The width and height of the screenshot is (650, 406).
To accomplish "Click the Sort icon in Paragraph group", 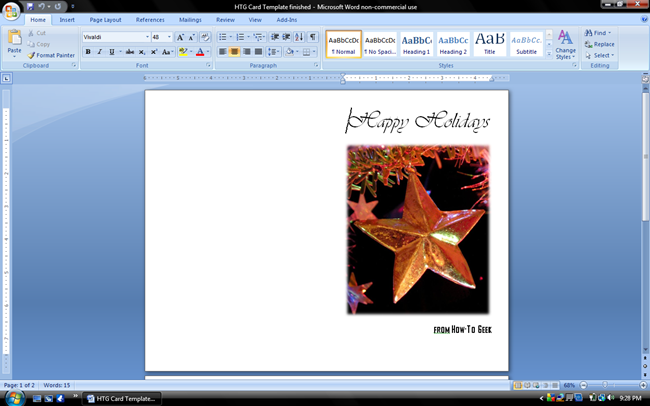I will 299,37.
